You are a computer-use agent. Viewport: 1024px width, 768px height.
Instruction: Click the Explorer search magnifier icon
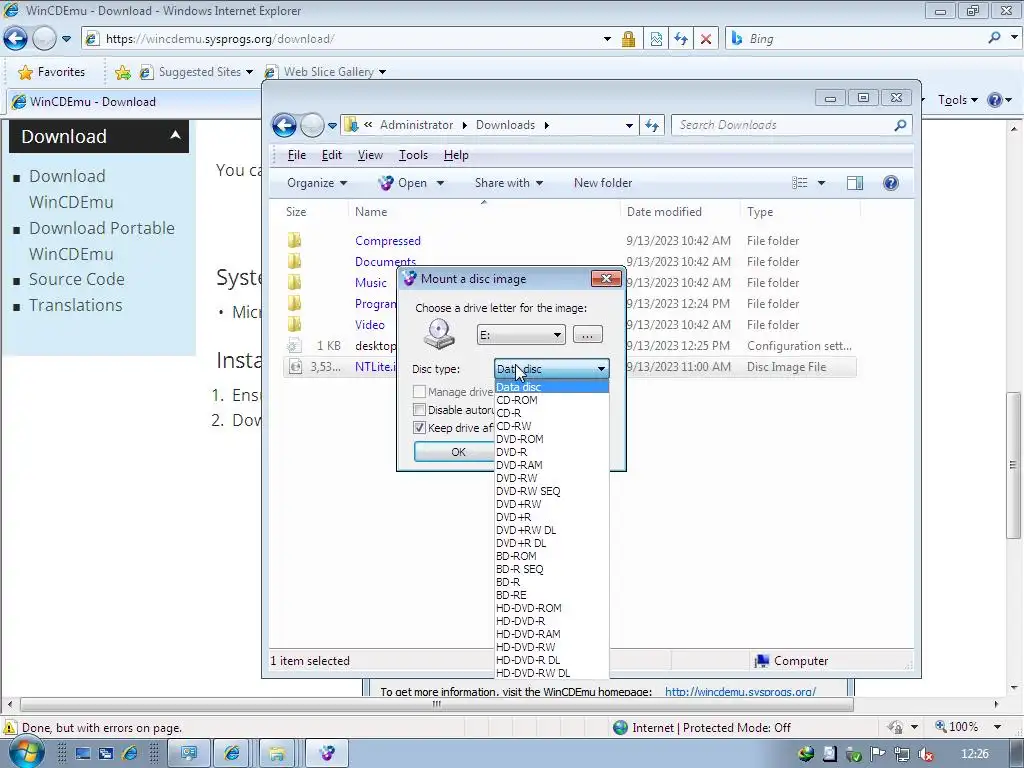point(900,125)
